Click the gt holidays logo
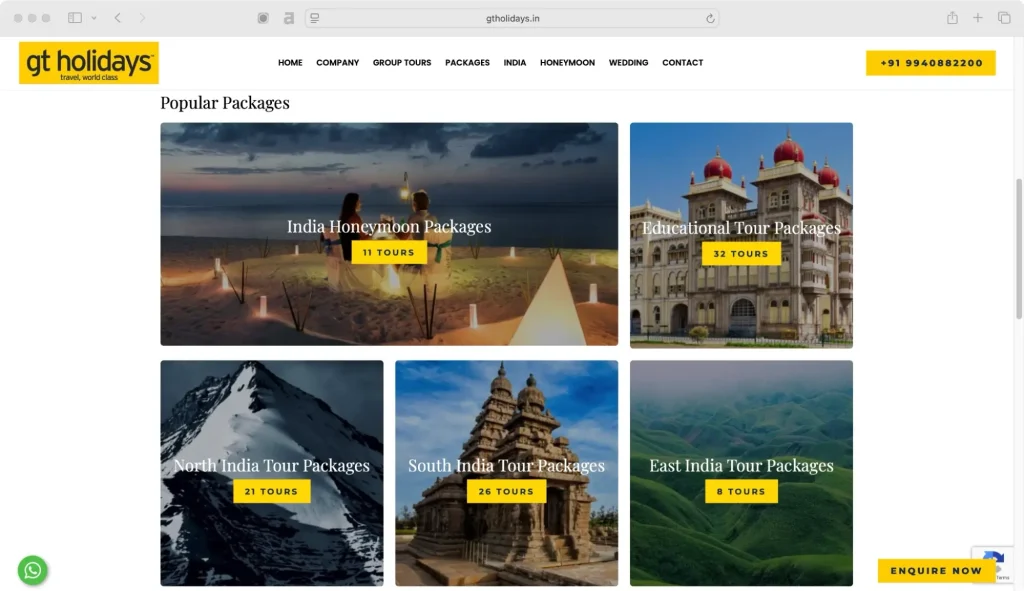This screenshot has width=1024, height=591. (x=89, y=63)
